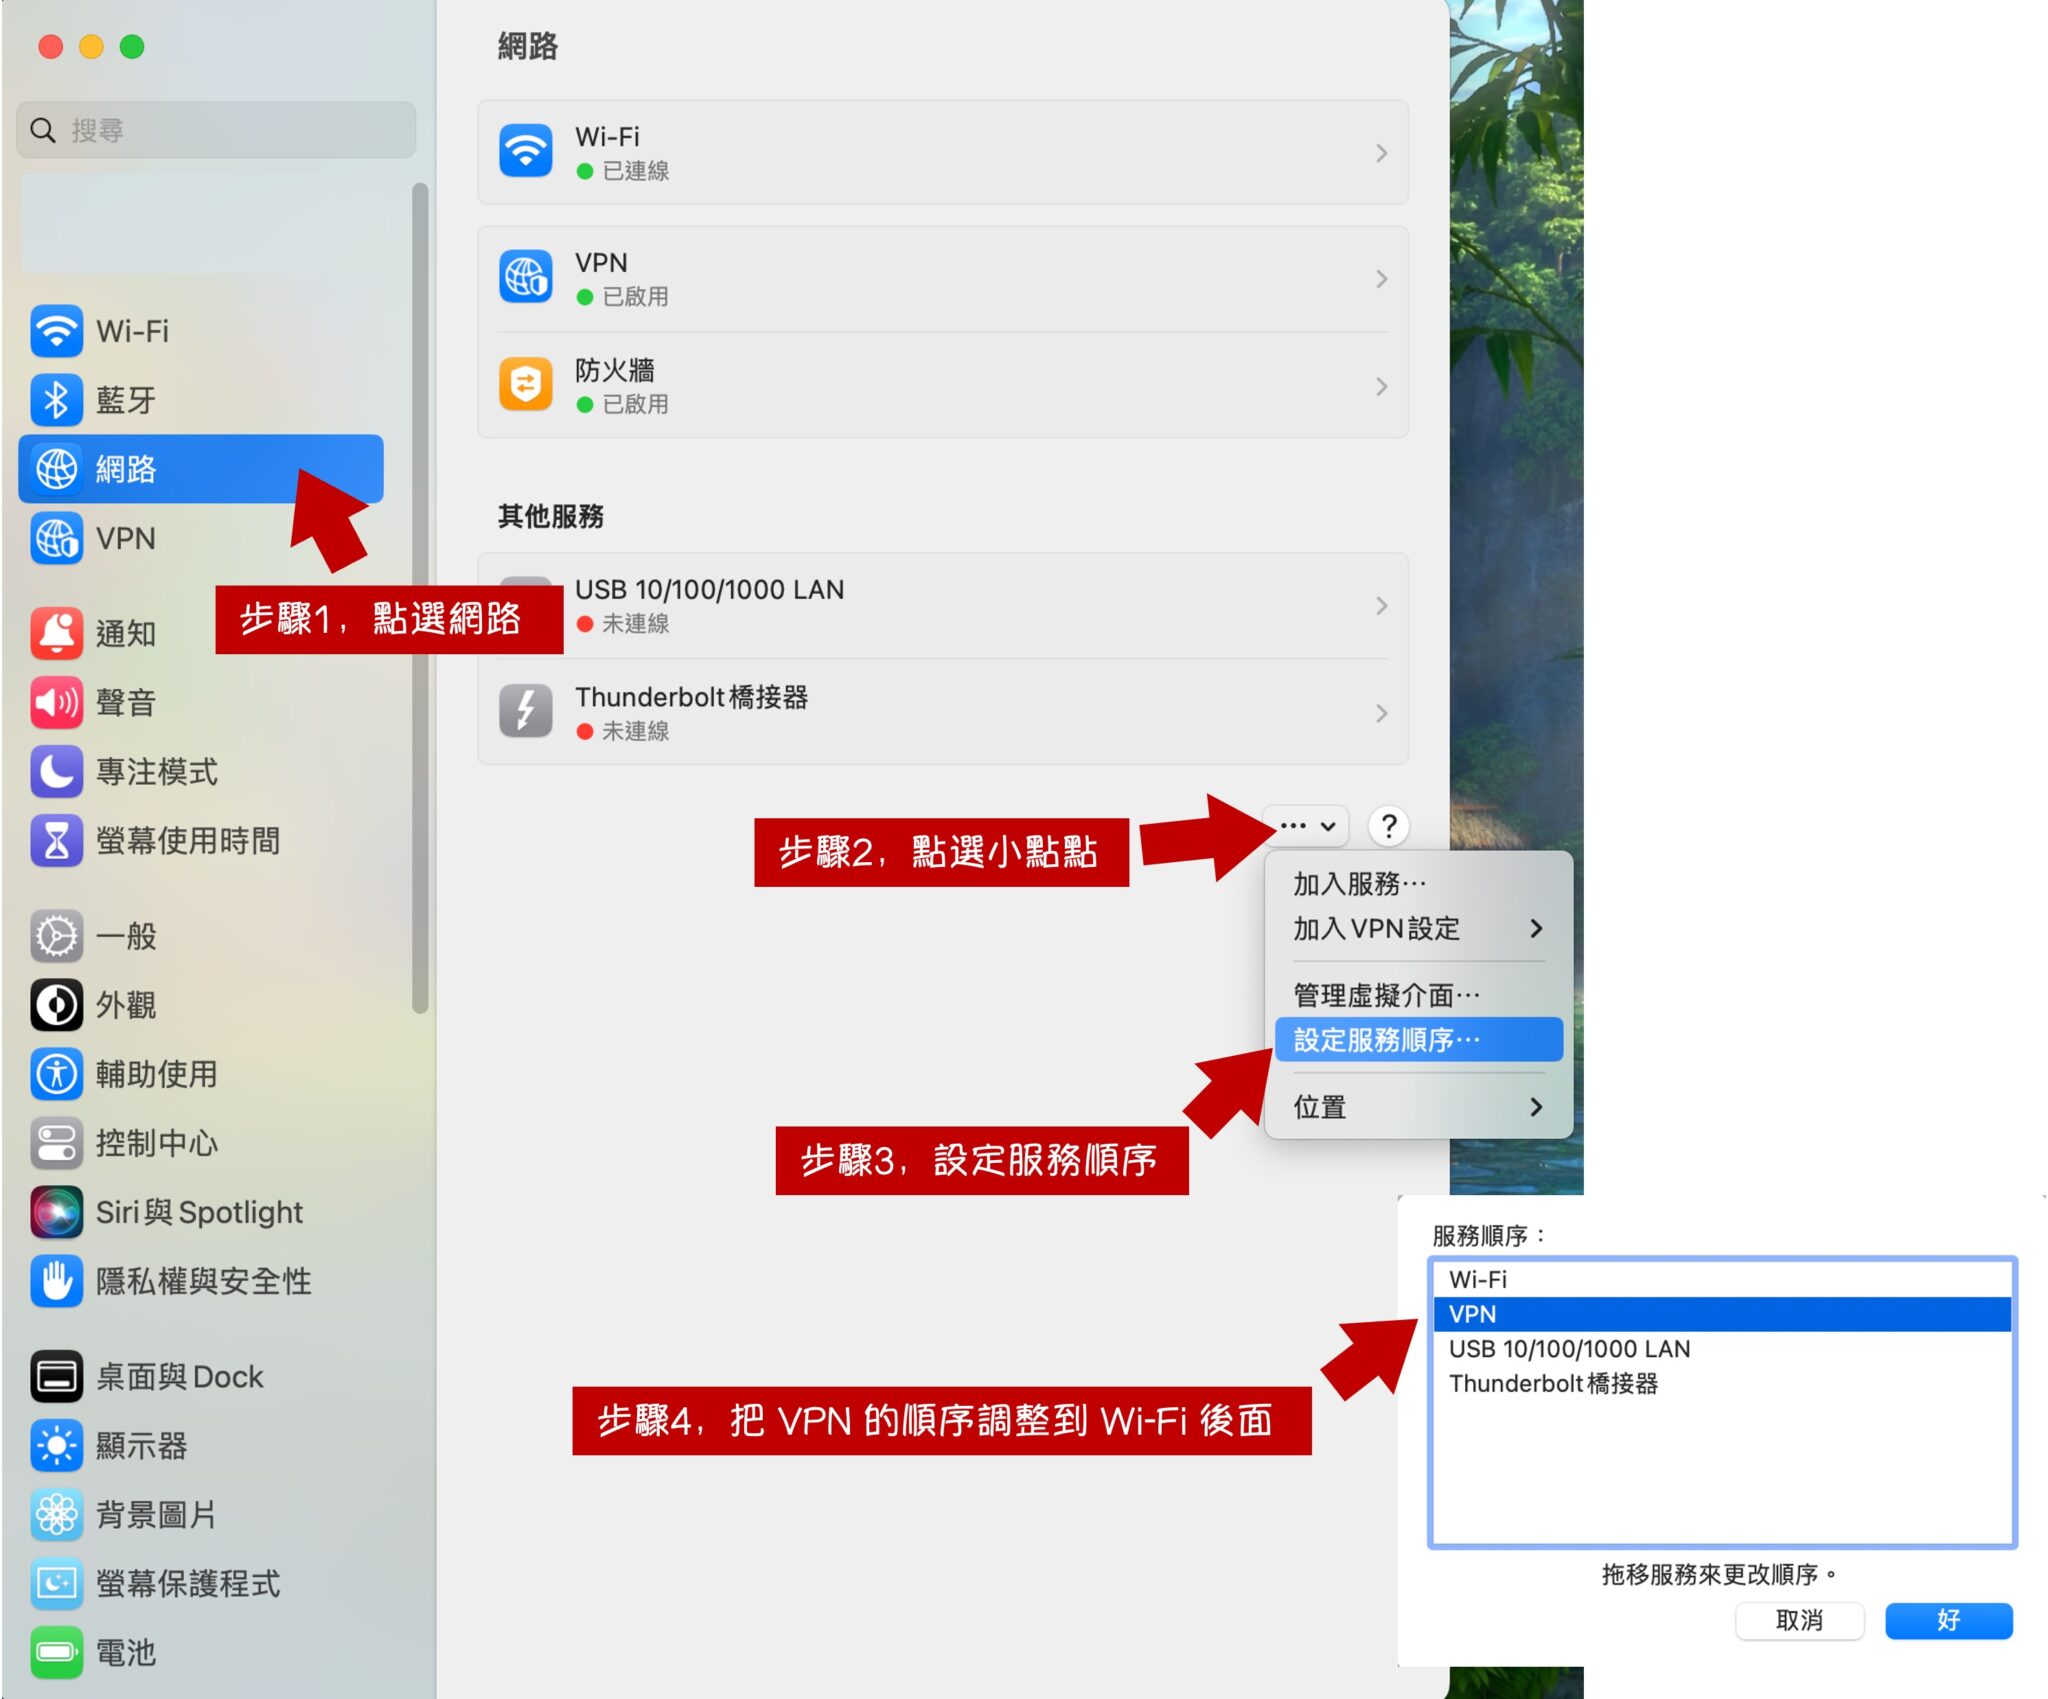
Task: Expand Wi-Fi row chevron
Action: pyautogui.click(x=1382, y=153)
